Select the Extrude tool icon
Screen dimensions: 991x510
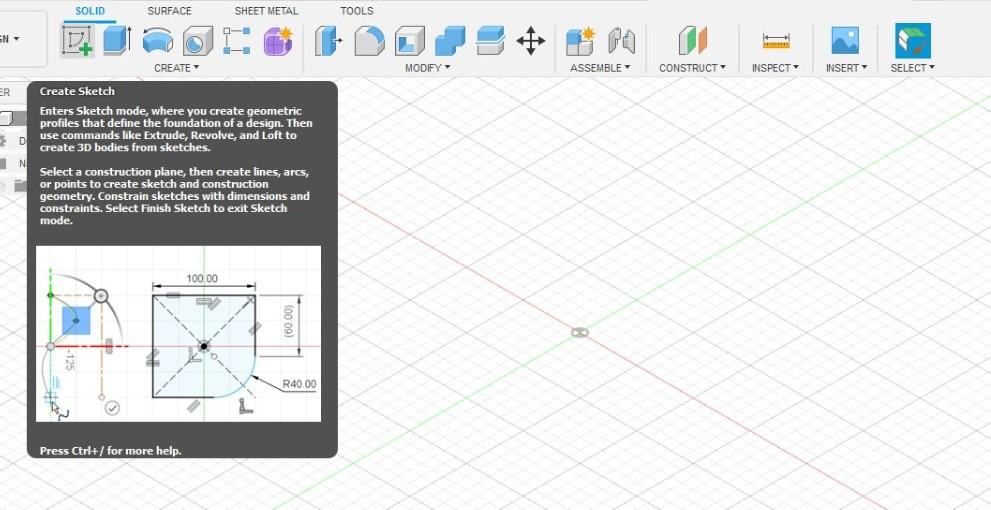click(117, 41)
